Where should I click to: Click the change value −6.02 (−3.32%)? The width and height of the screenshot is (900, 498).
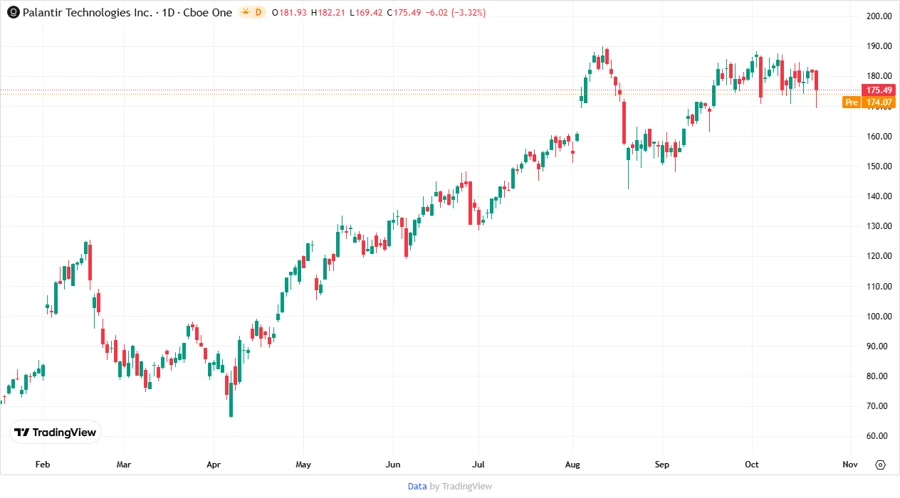456,12
